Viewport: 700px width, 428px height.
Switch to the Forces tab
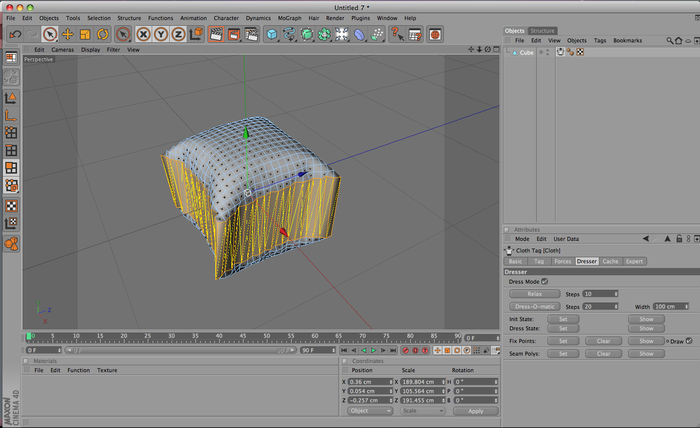(x=562, y=262)
